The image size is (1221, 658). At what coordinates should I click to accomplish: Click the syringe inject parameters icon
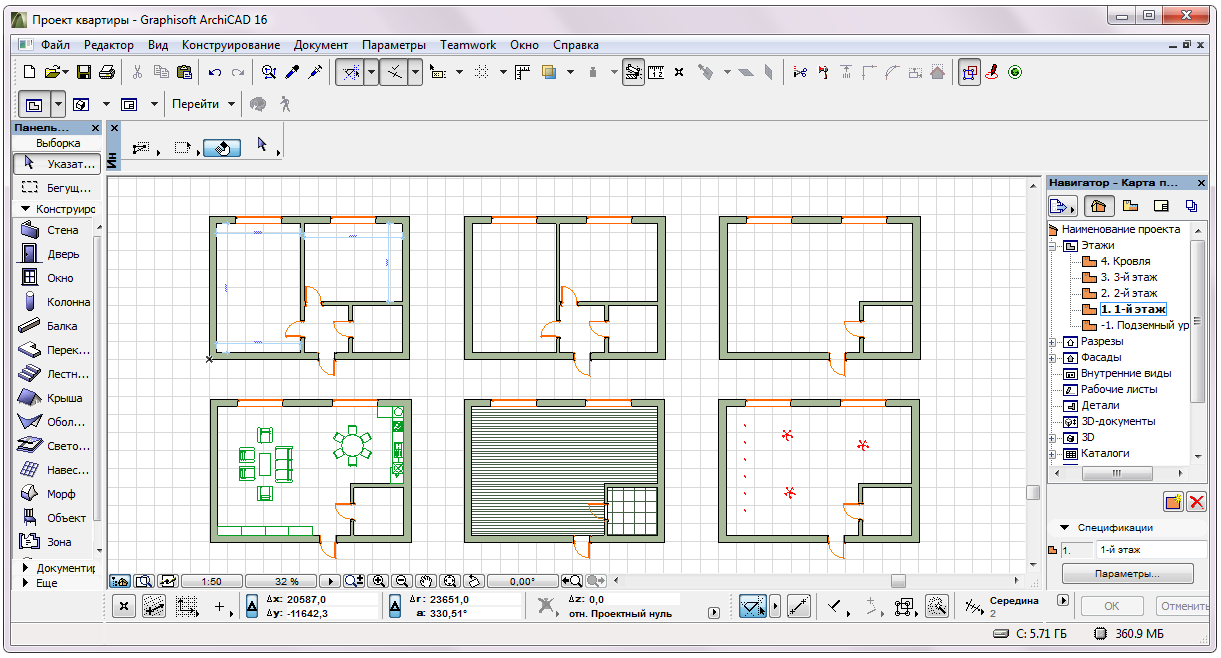[315, 72]
